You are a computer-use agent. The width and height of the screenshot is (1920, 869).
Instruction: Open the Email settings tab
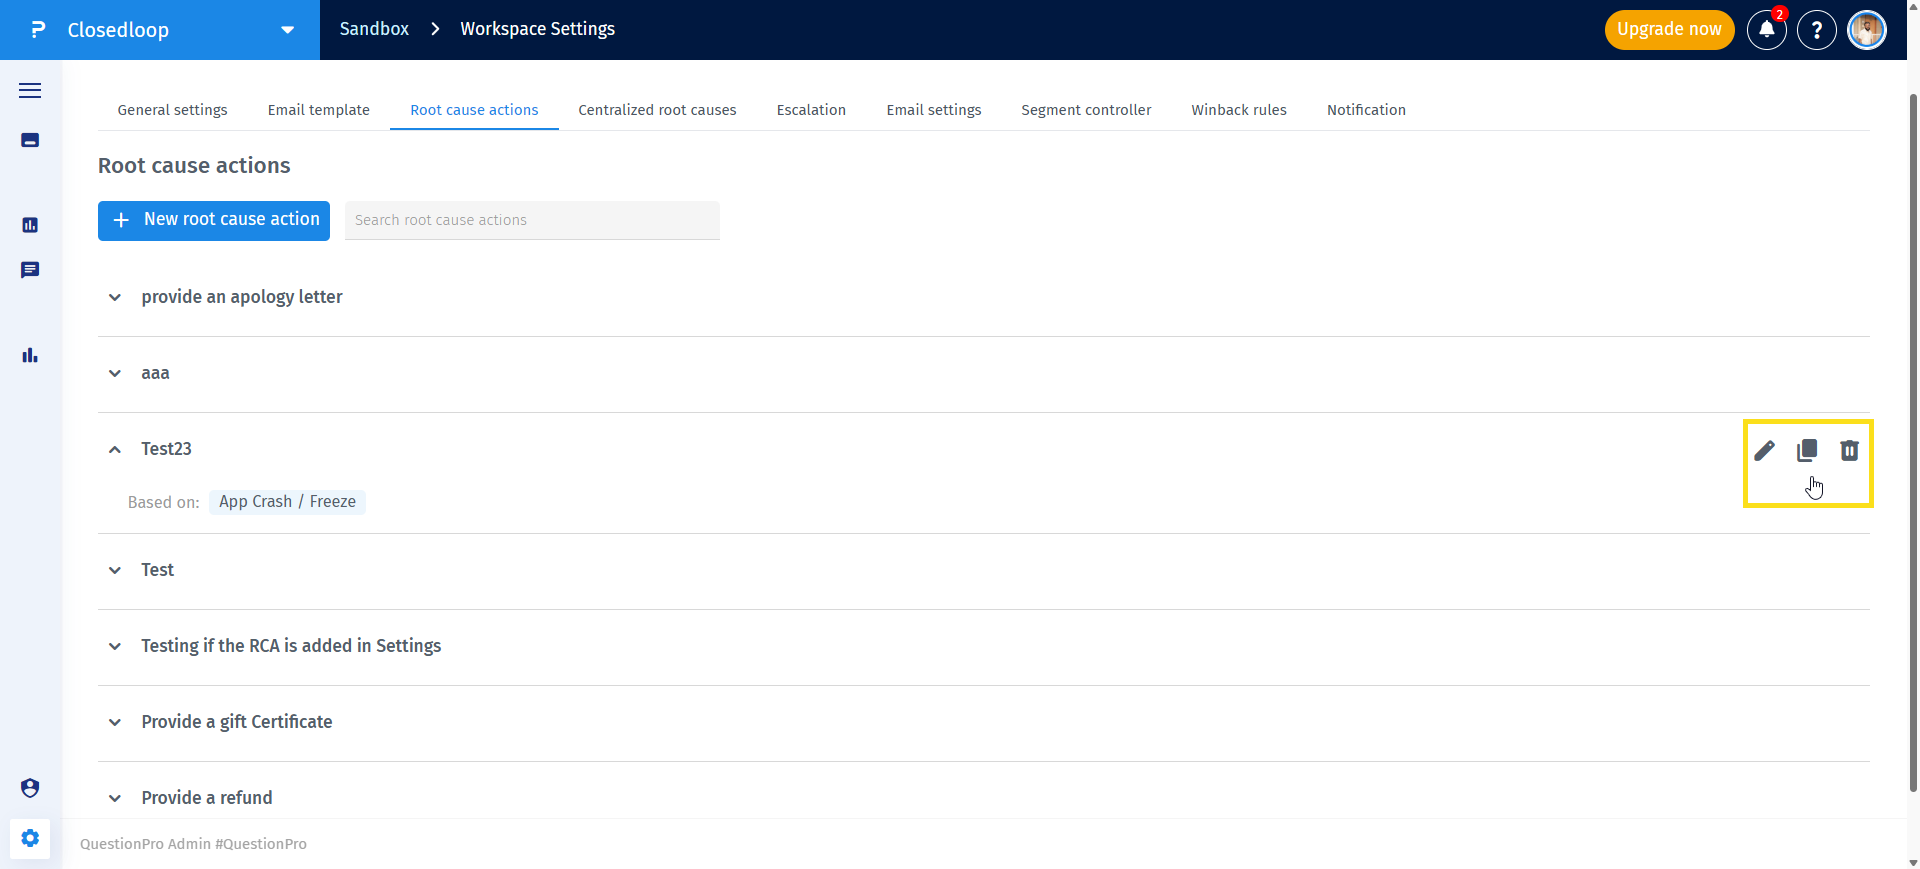coord(933,110)
